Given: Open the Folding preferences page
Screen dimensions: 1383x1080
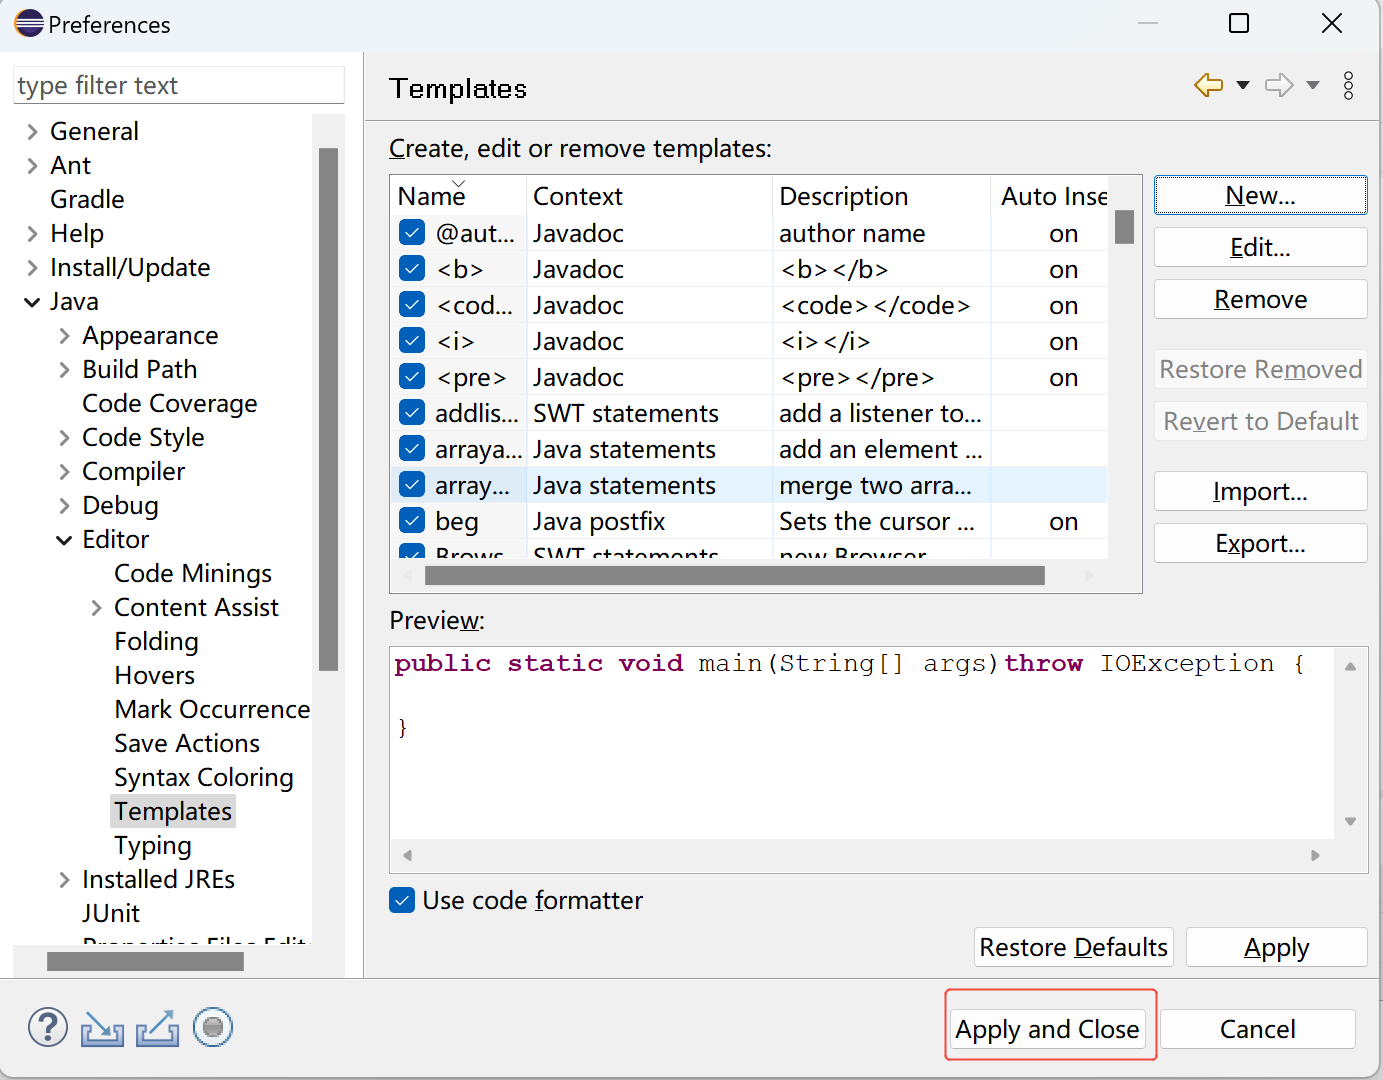Looking at the screenshot, I should (x=156, y=642).
